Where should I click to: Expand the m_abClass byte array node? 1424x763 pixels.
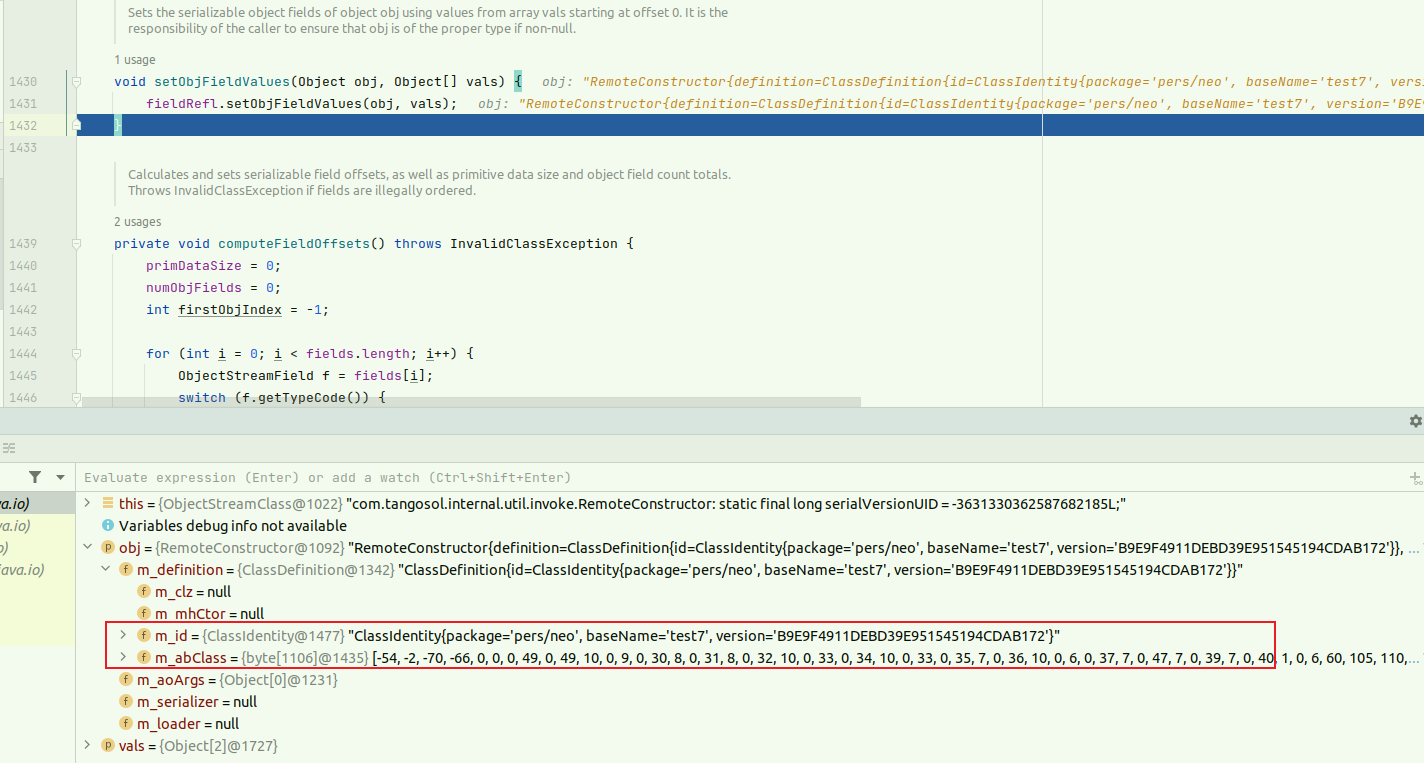pyautogui.click(x=123, y=657)
